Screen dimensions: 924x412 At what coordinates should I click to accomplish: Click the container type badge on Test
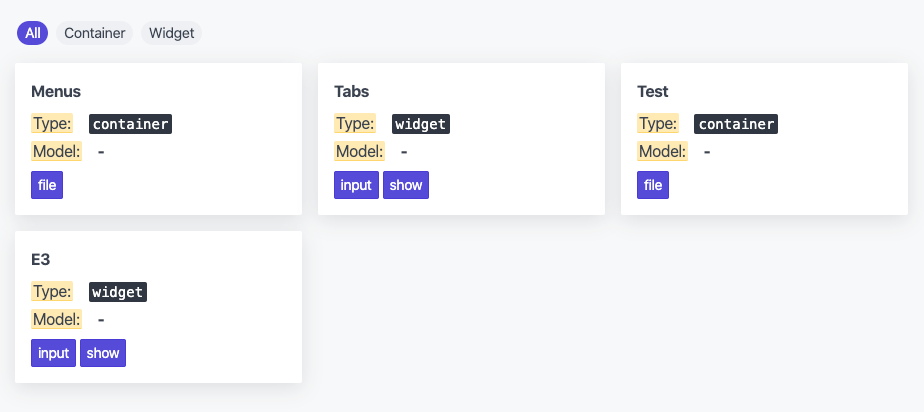click(736, 124)
